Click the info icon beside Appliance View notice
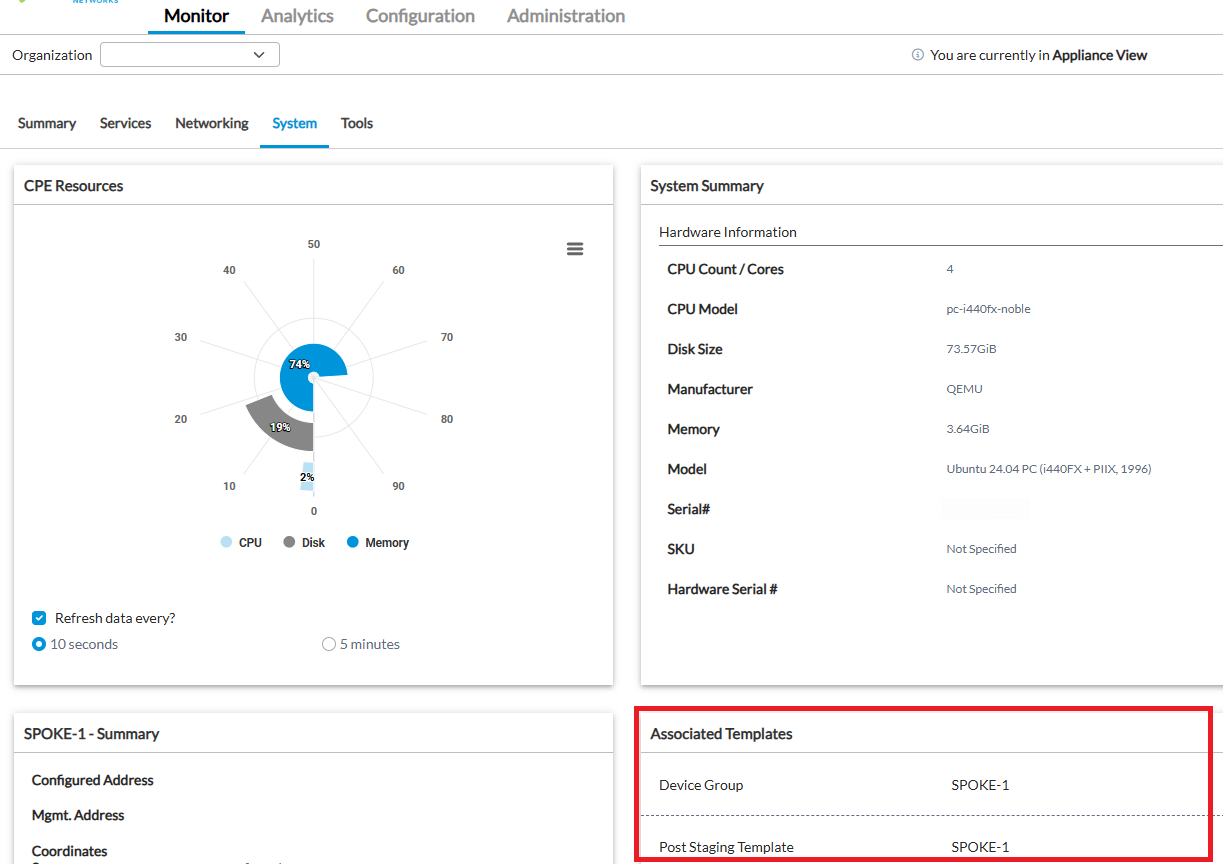 918,55
